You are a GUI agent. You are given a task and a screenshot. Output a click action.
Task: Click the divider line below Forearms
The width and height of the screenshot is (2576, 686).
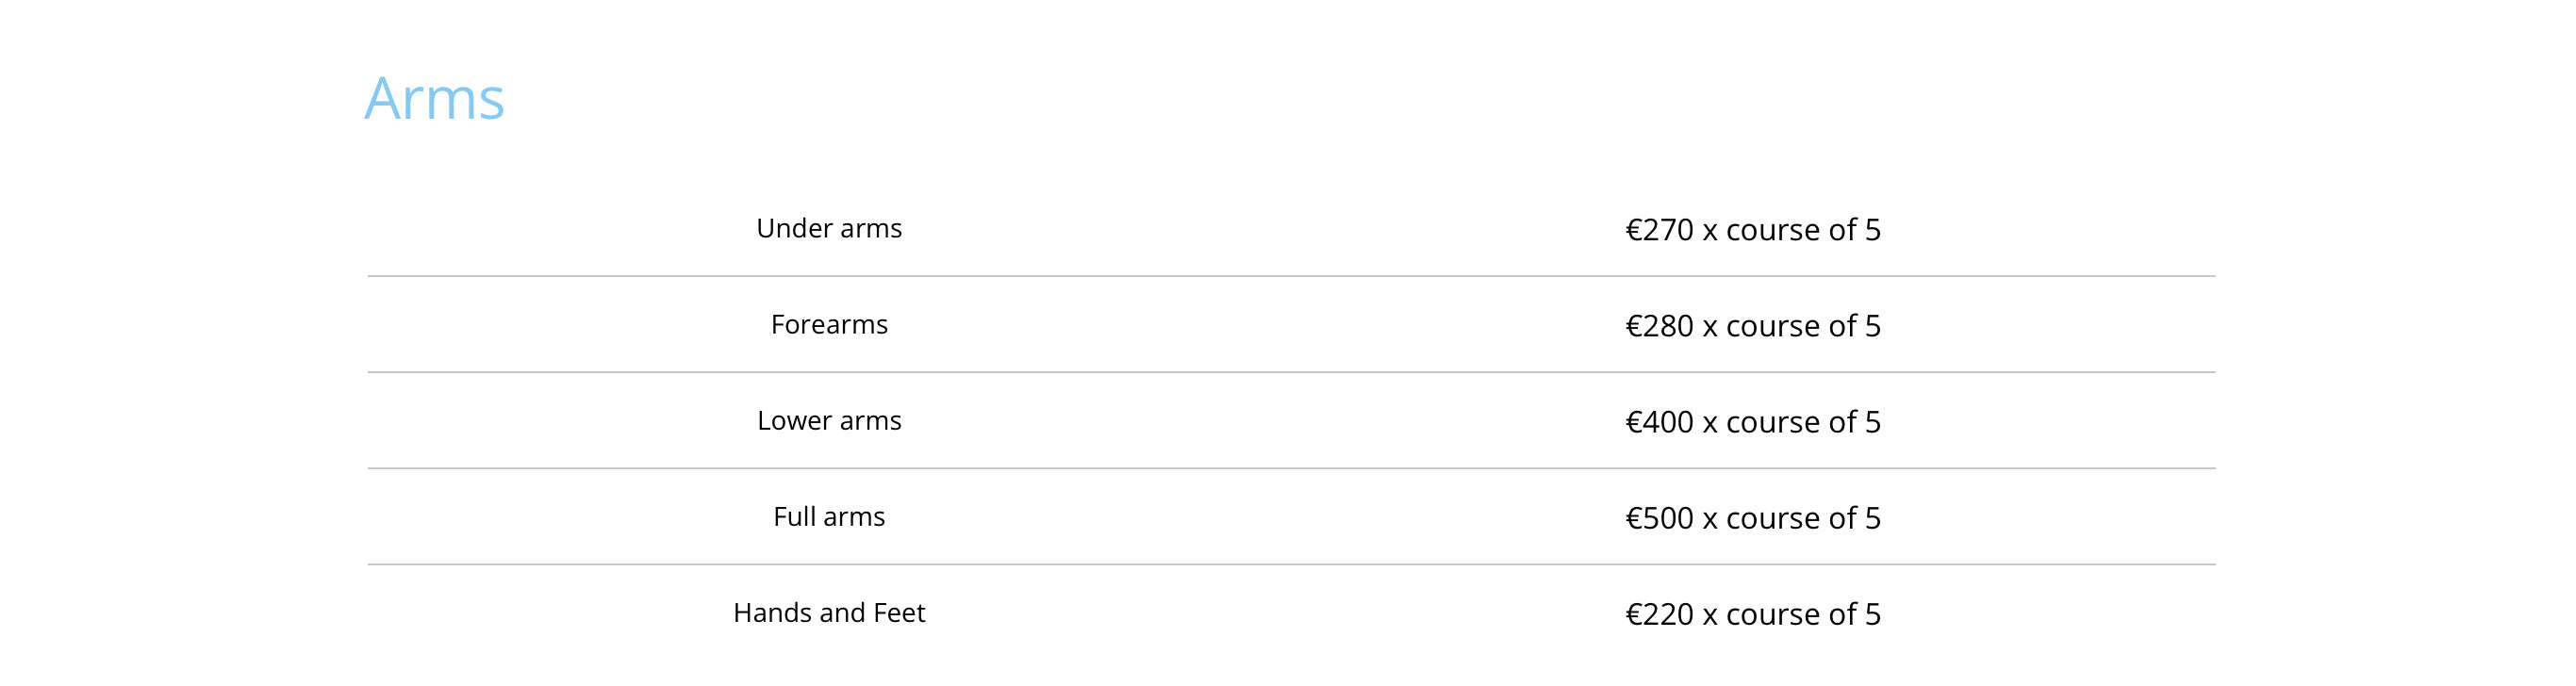[x=1291, y=372]
